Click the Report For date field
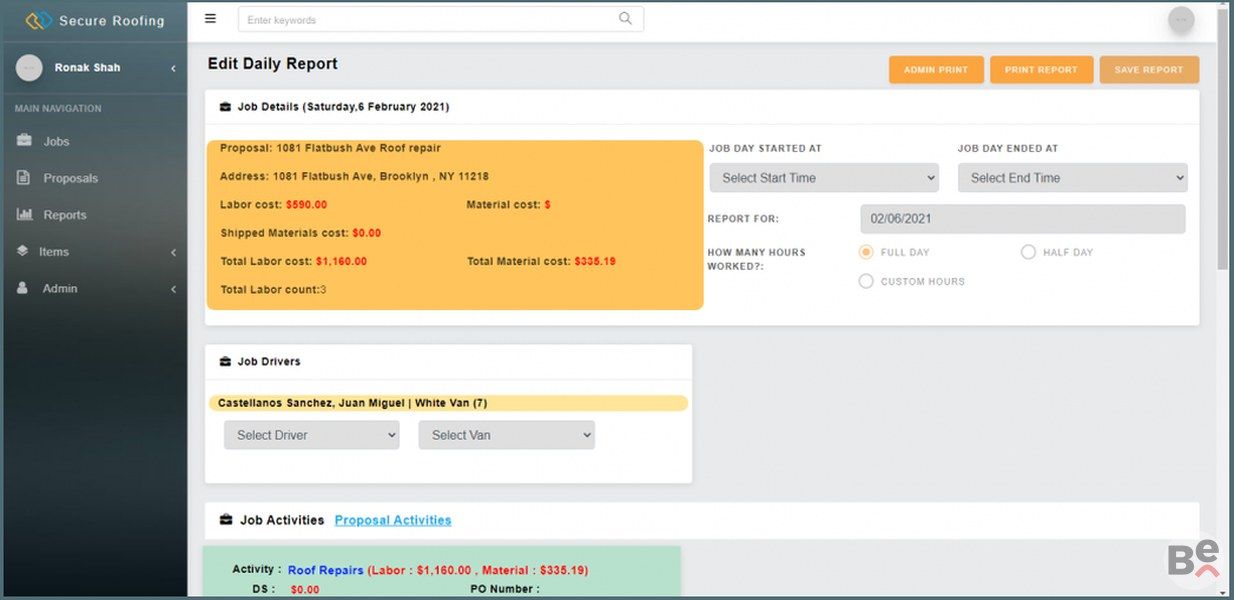This screenshot has height=600, width=1234. [1022, 219]
